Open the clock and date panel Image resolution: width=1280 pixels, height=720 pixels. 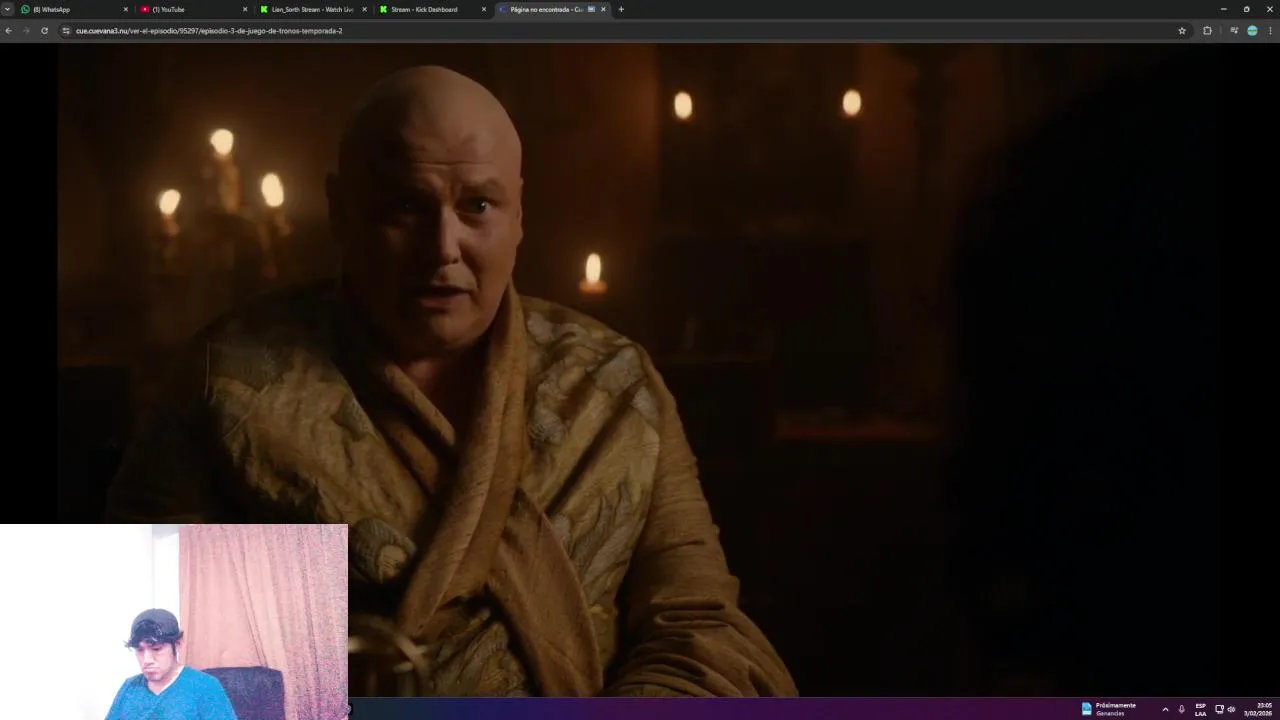coord(1258,709)
